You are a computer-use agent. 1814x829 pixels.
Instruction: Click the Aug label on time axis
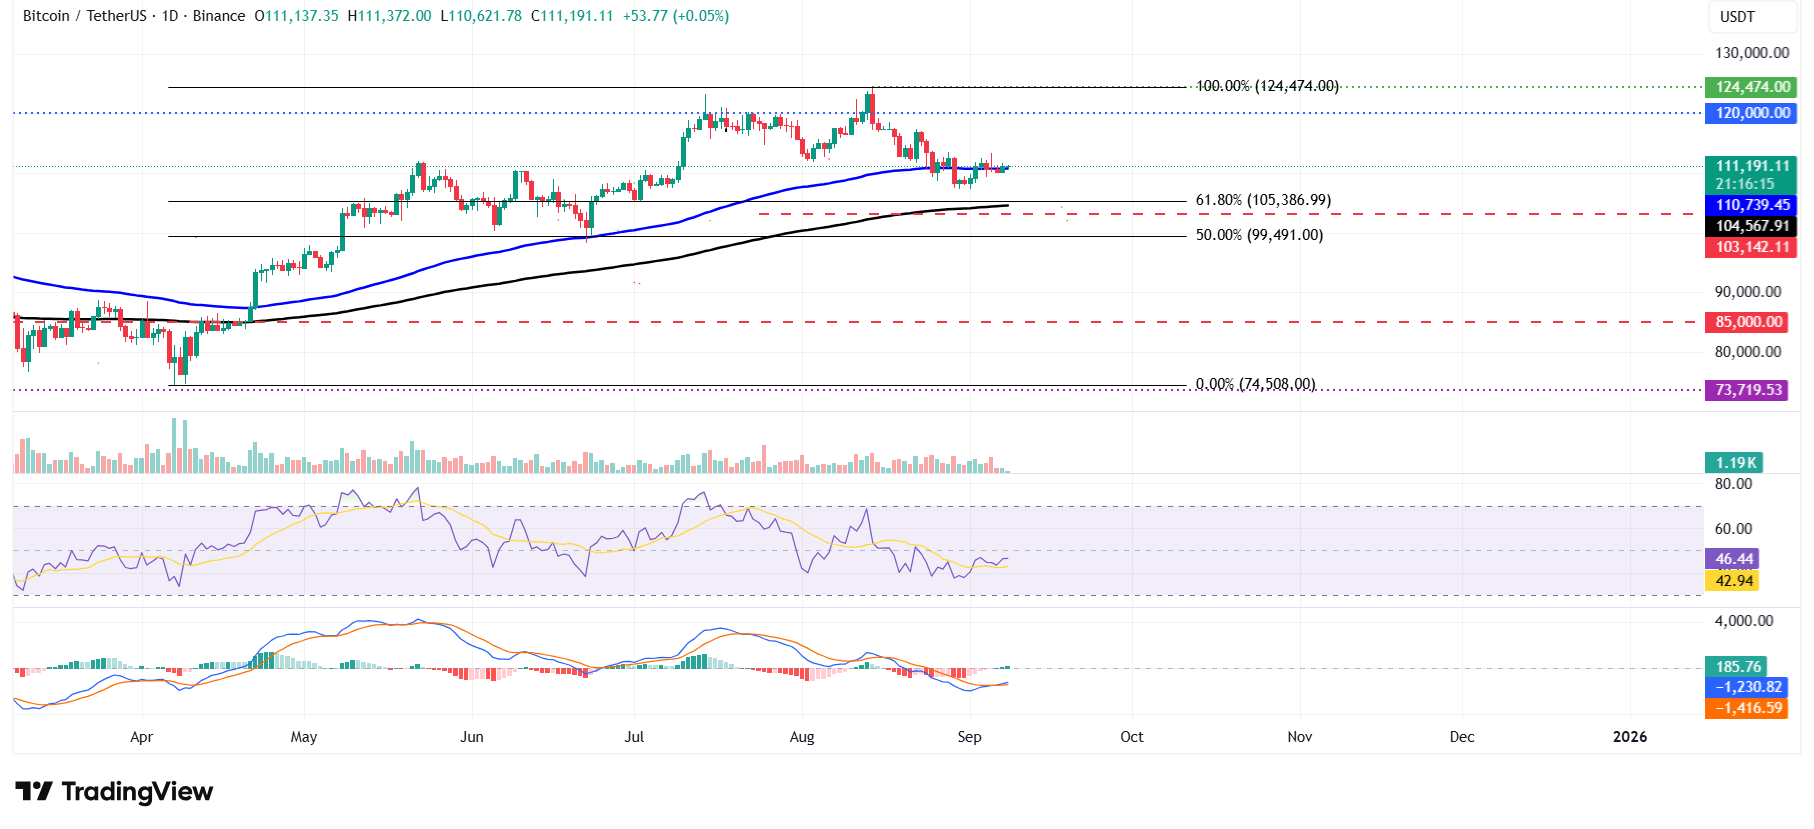point(802,737)
